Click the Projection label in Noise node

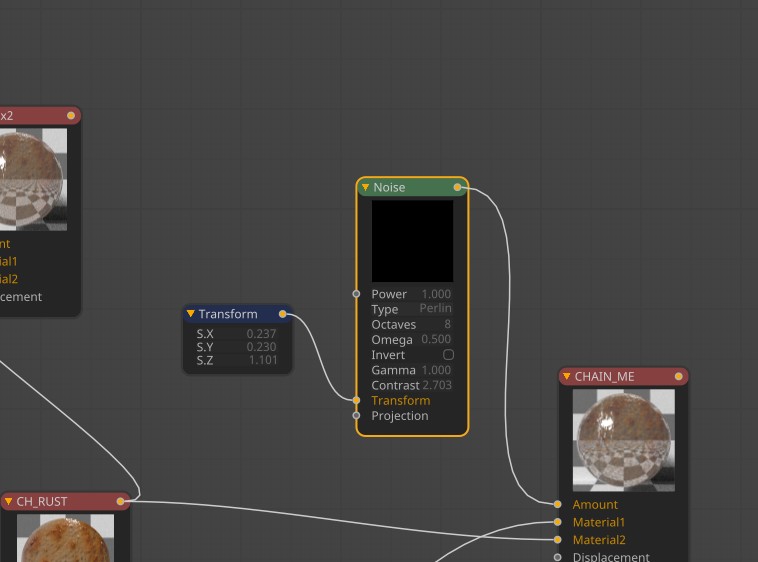(400, 416)
